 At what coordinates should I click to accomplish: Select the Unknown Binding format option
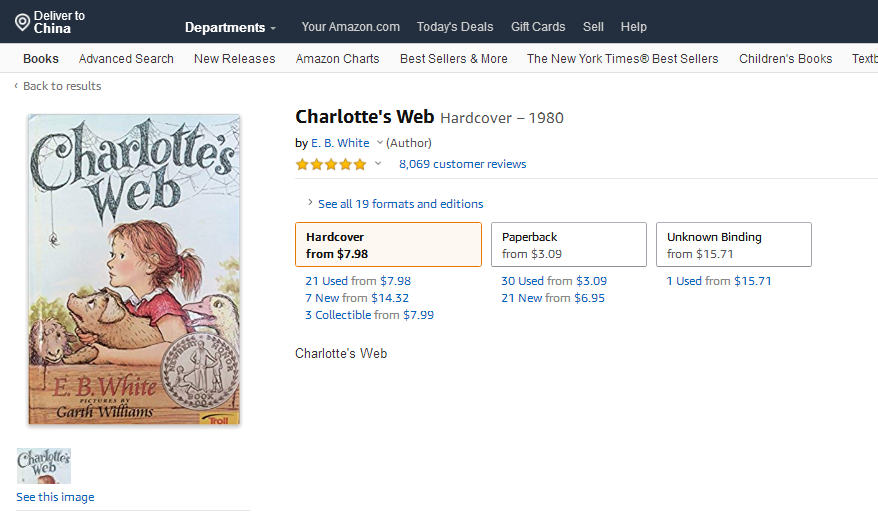734,245
